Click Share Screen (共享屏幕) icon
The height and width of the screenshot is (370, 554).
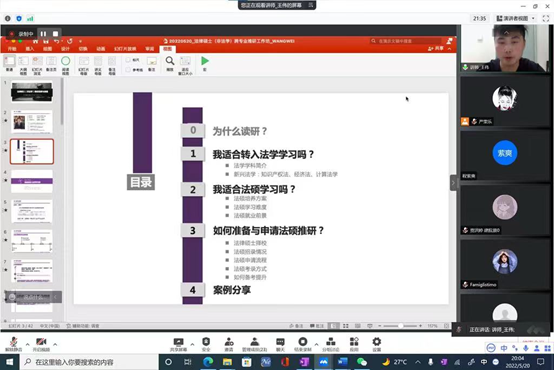178,345
